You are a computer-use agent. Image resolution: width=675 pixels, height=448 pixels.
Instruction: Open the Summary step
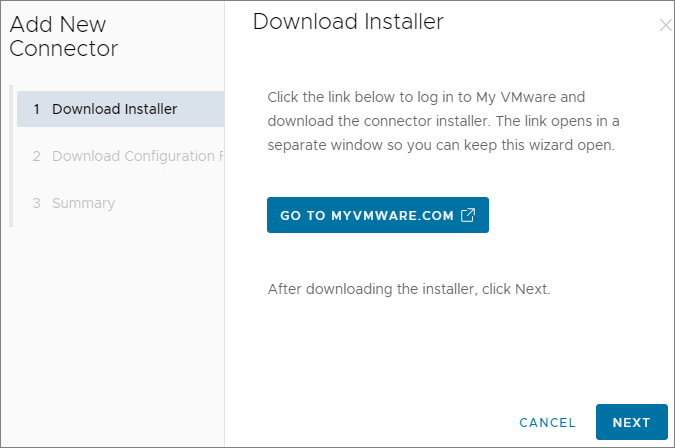(x=83, y=203)
